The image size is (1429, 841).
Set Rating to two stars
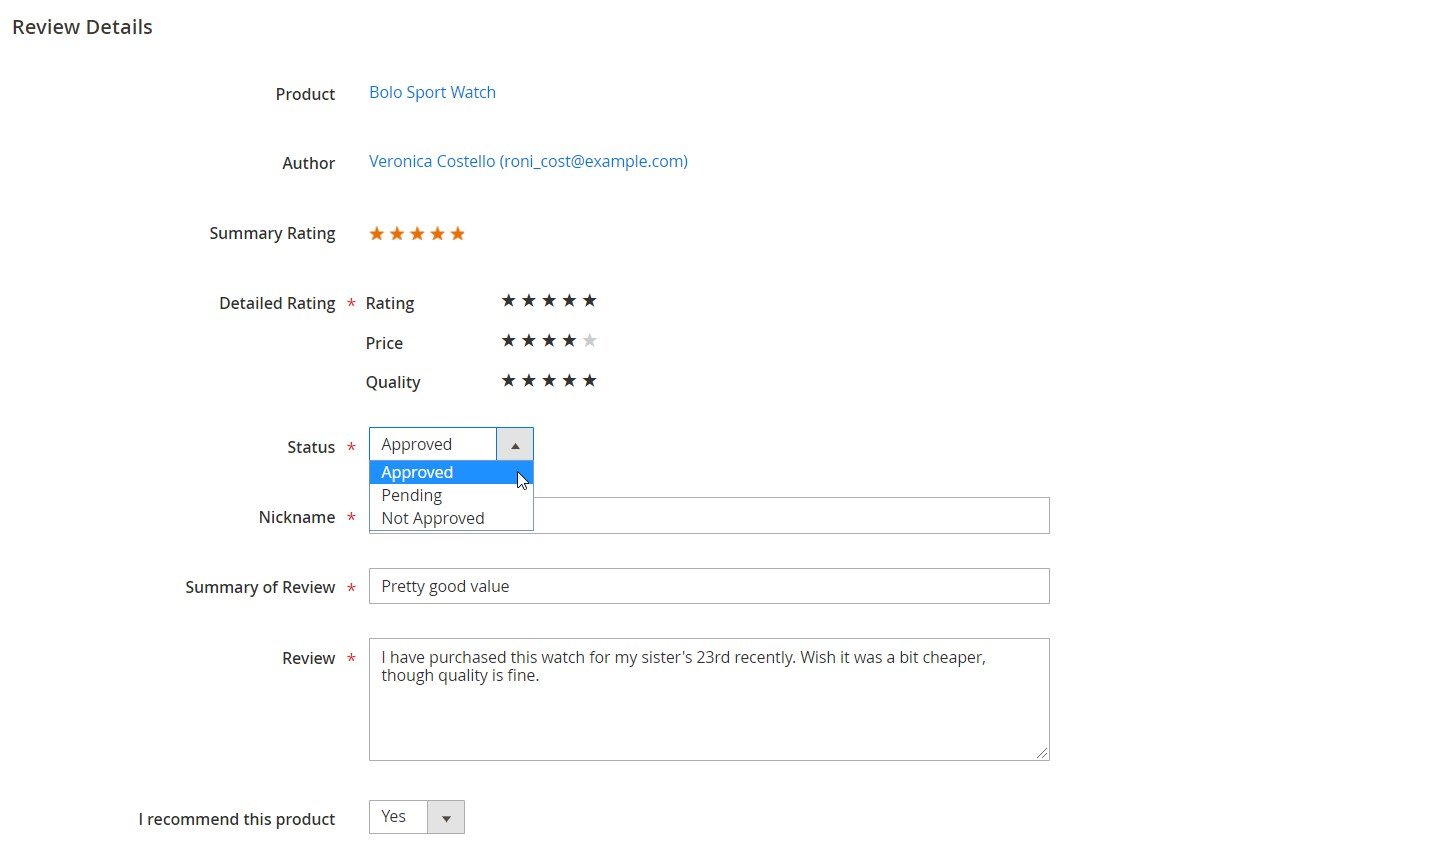529,300
